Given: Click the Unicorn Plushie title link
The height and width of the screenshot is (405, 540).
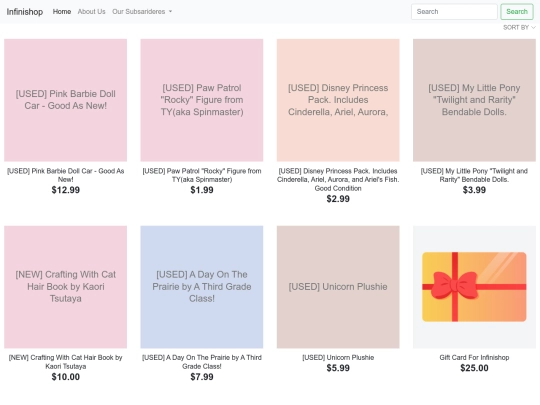Looking at the screenshot, I should (x=338, y=357).
